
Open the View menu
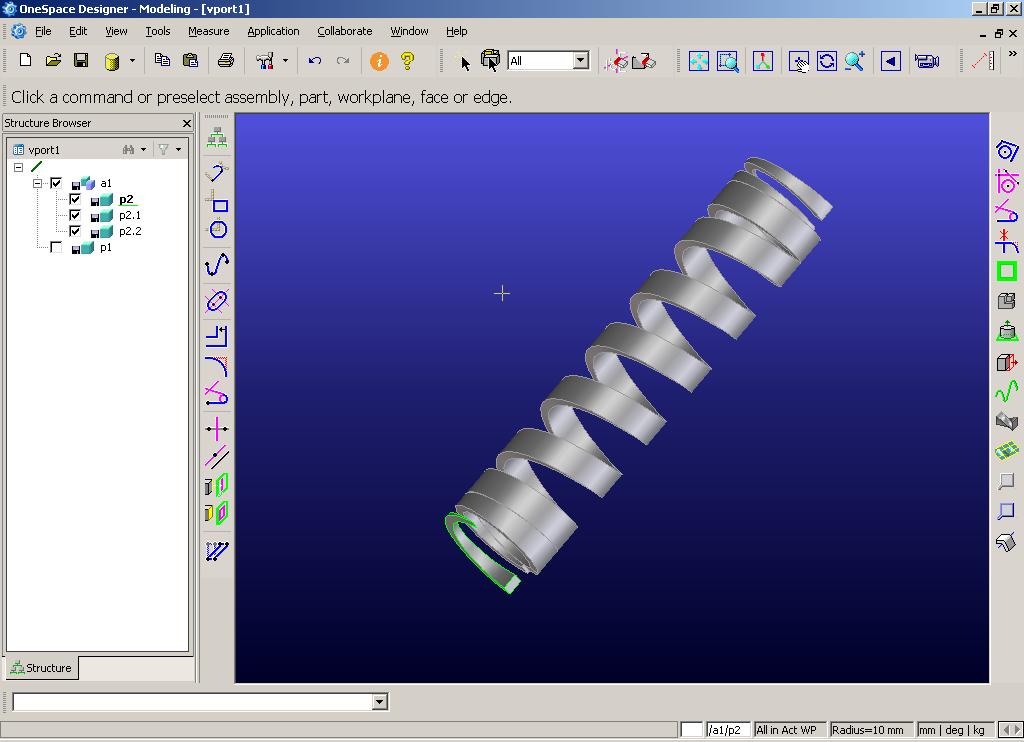click(116, 31)
